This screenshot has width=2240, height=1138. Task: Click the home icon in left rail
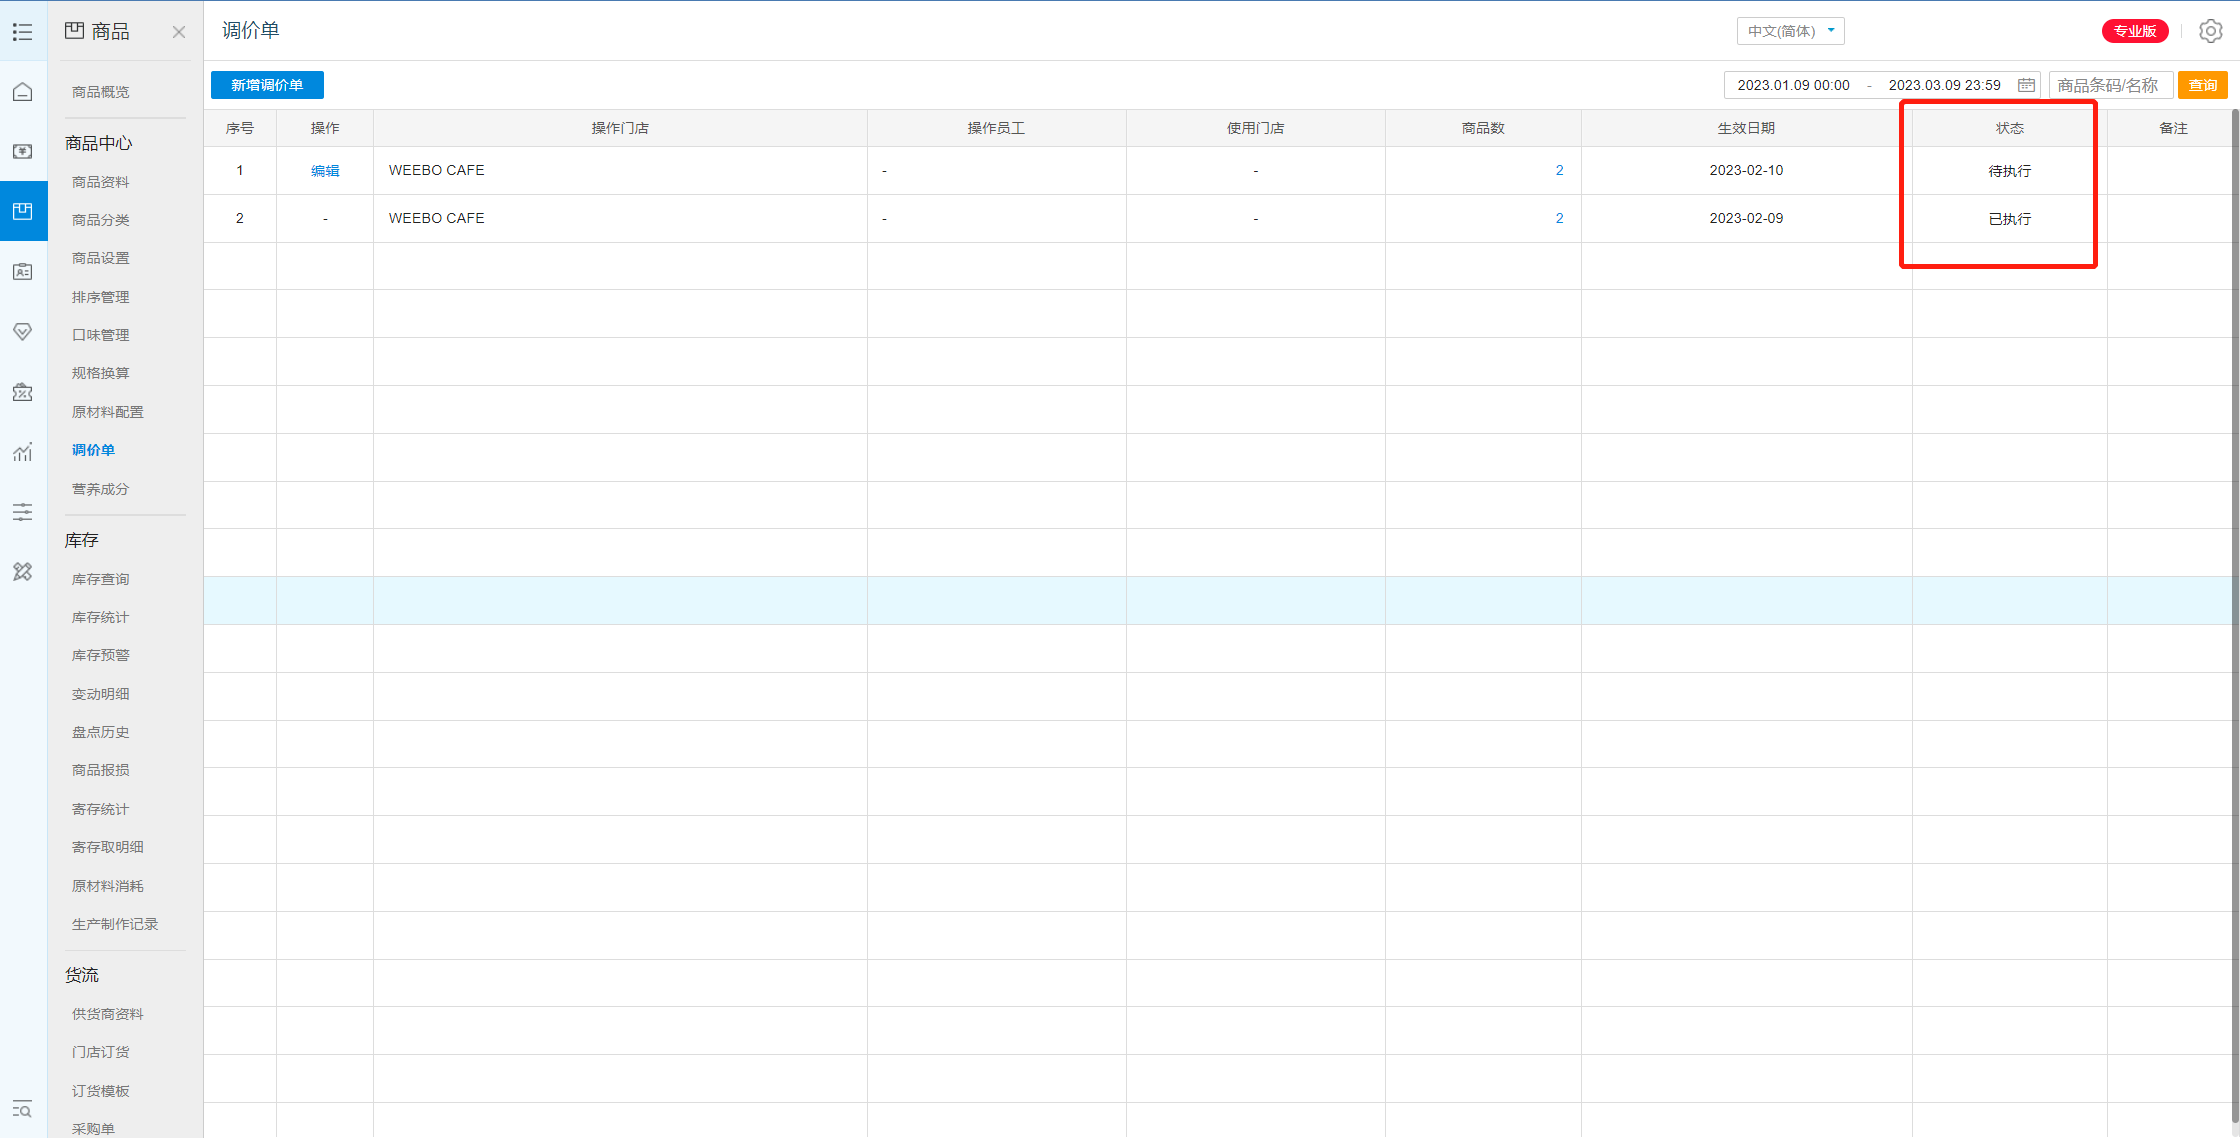click(23, 92)
